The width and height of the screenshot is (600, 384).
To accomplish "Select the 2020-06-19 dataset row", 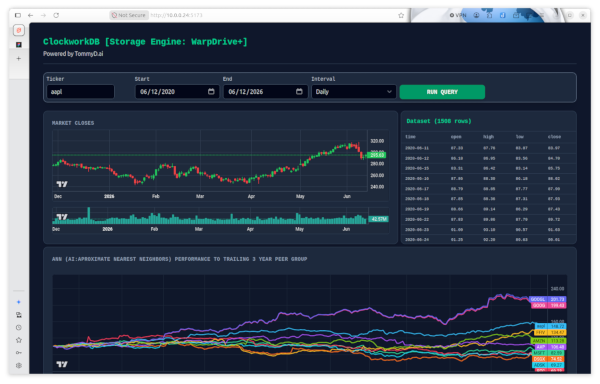I will [x=489, y=209].
